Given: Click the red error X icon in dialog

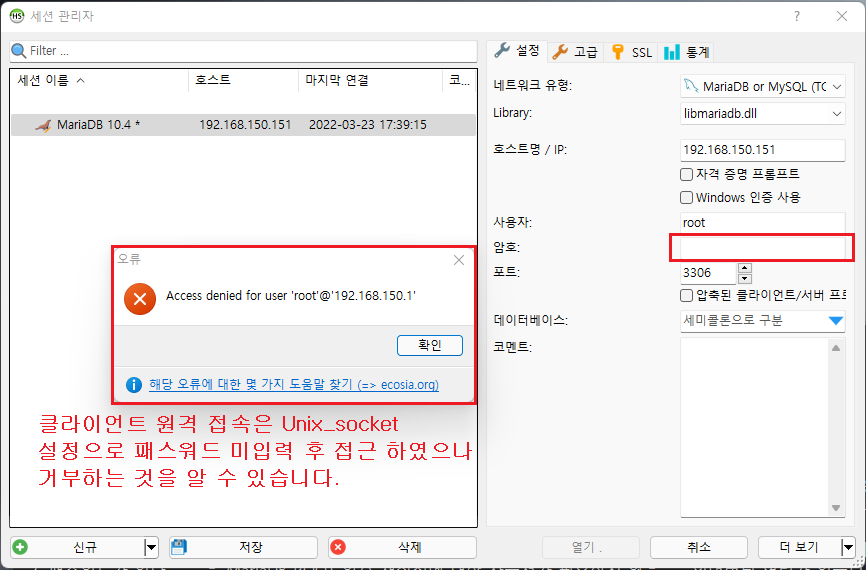Looking at the screenshot, I should tap(140, 299).
